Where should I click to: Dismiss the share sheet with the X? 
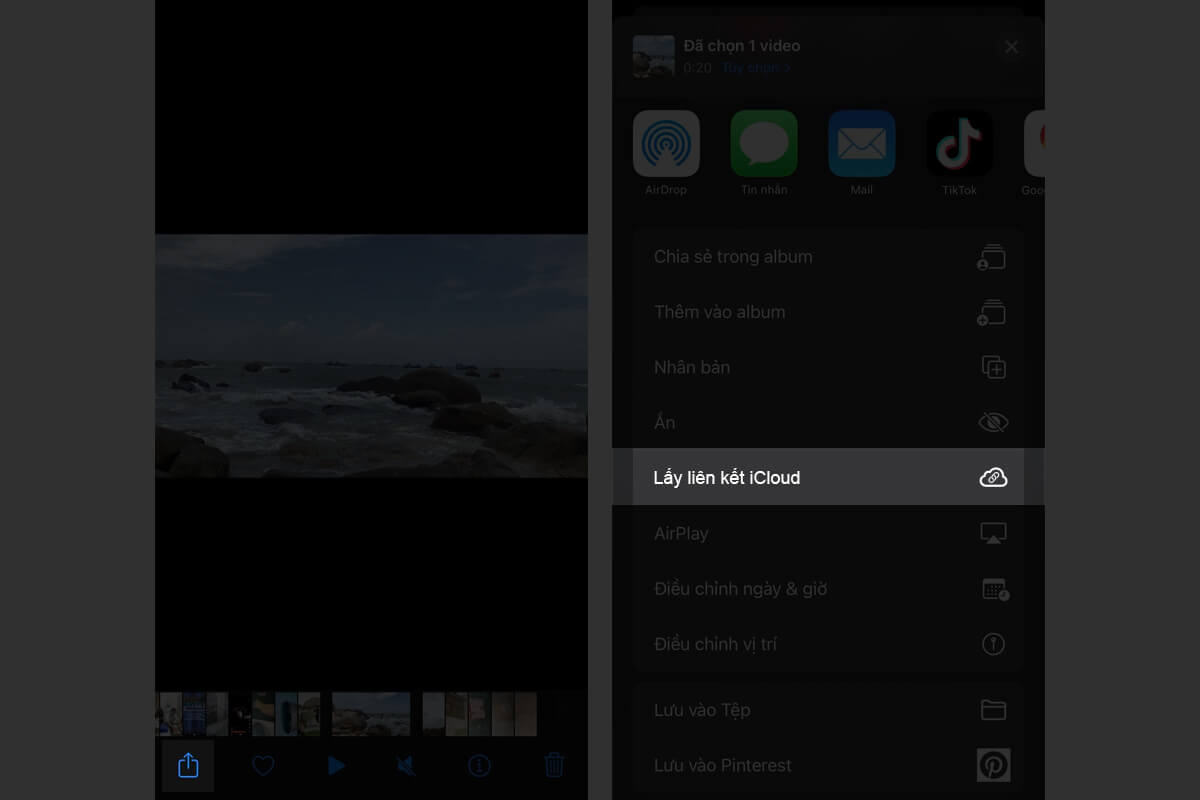[x=1011, y=46]
